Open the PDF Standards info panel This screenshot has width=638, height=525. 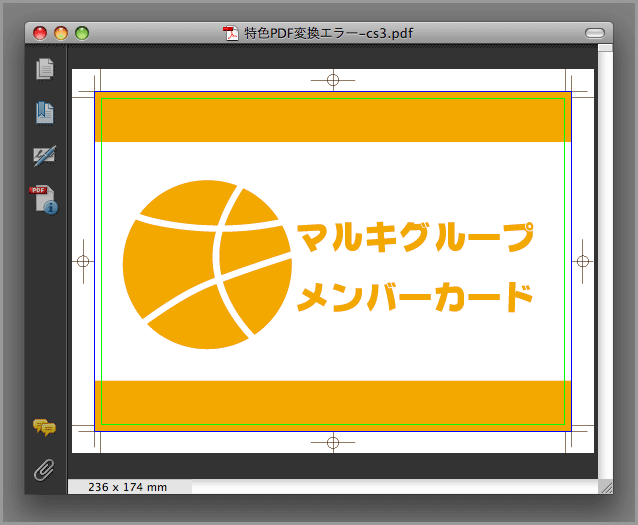click(45, 199)
